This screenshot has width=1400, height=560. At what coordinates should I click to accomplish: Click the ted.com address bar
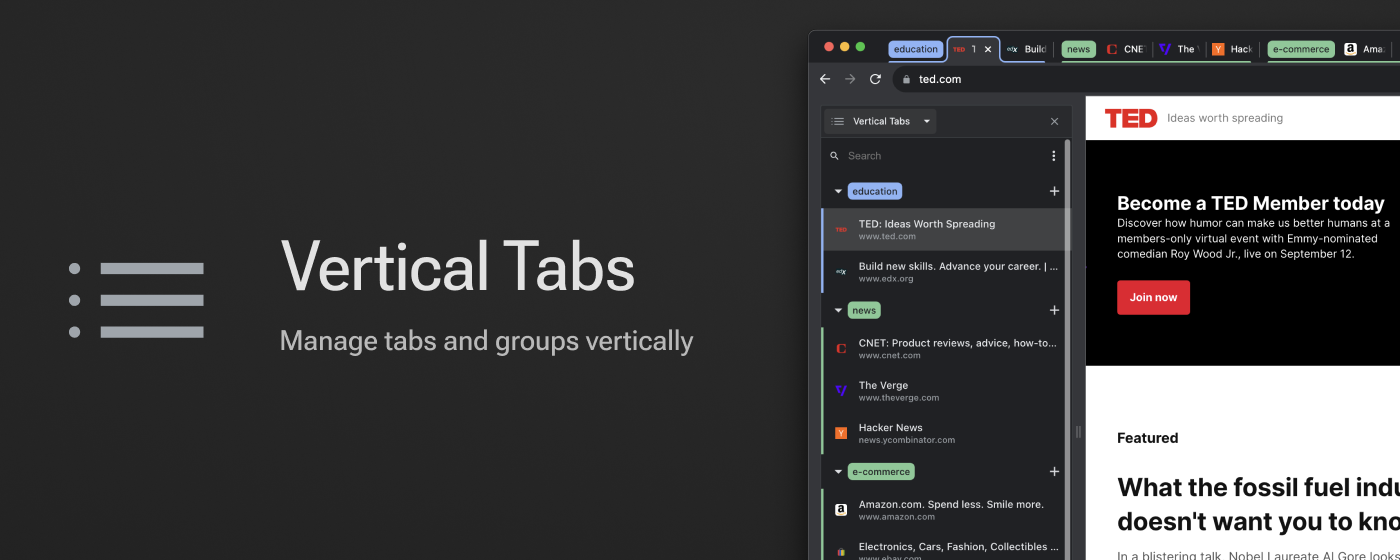click(x=1146, y=79)
